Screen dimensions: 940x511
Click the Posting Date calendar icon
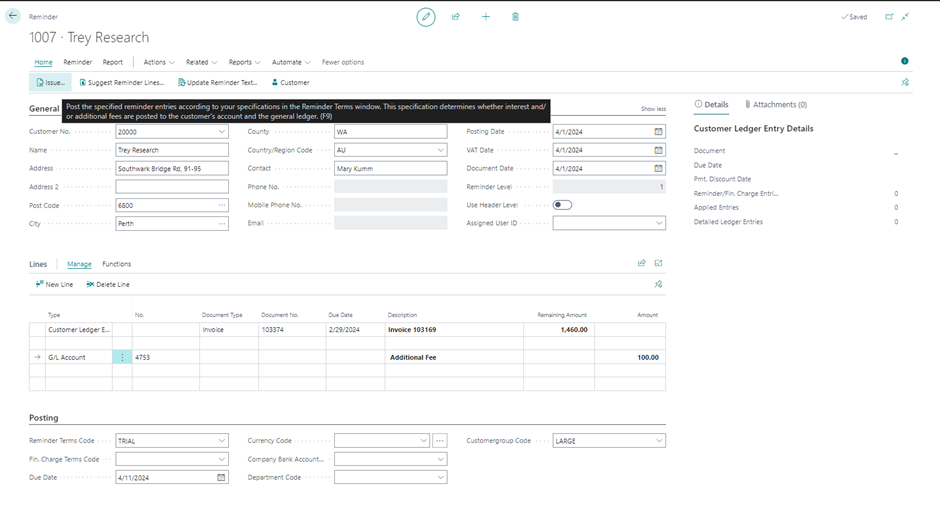click(658, 131)
